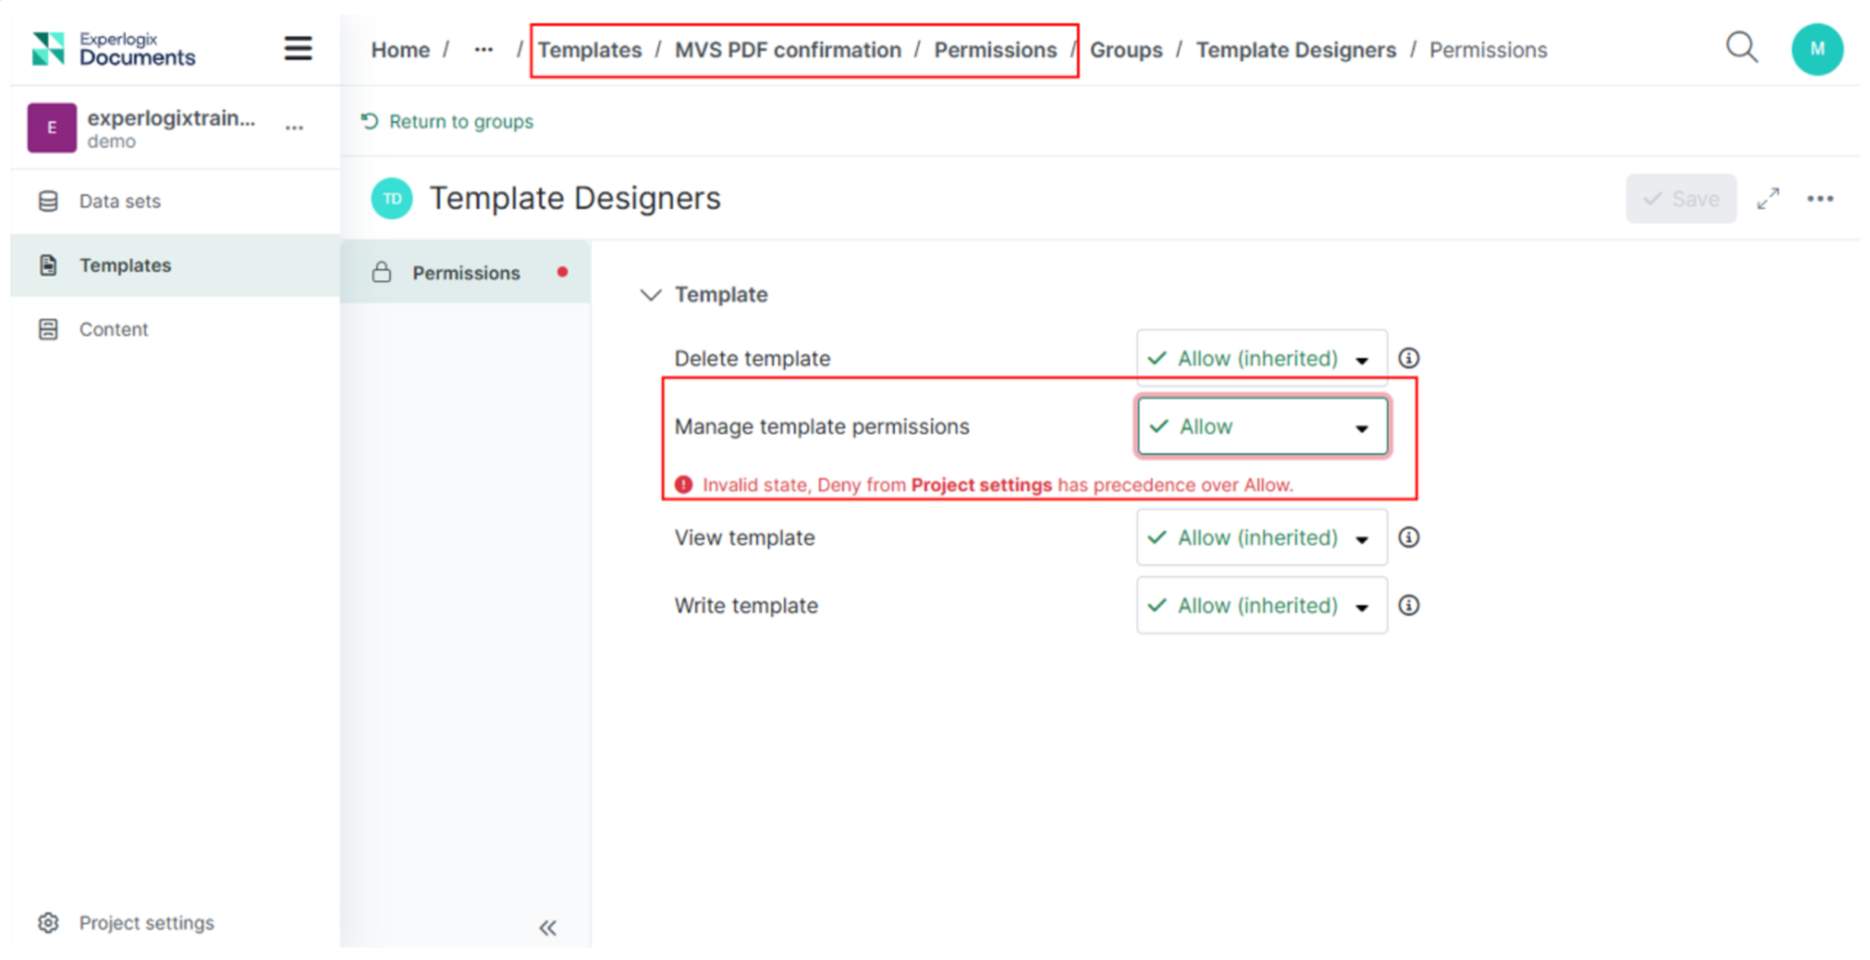The width and height of the screenshot is (1870, 960).
Task: Show info for Write template permission
Action: point(1408,606)
